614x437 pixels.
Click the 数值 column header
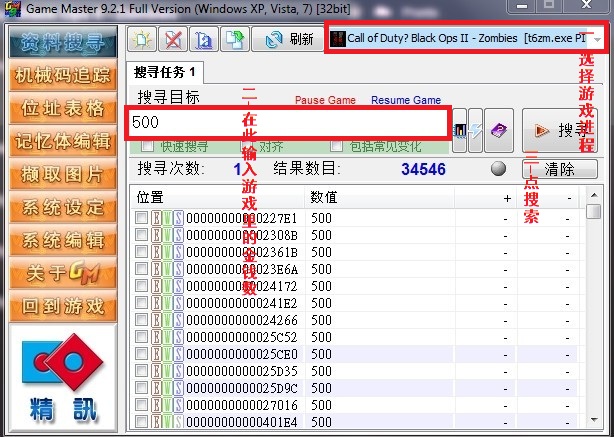(324, 197)
